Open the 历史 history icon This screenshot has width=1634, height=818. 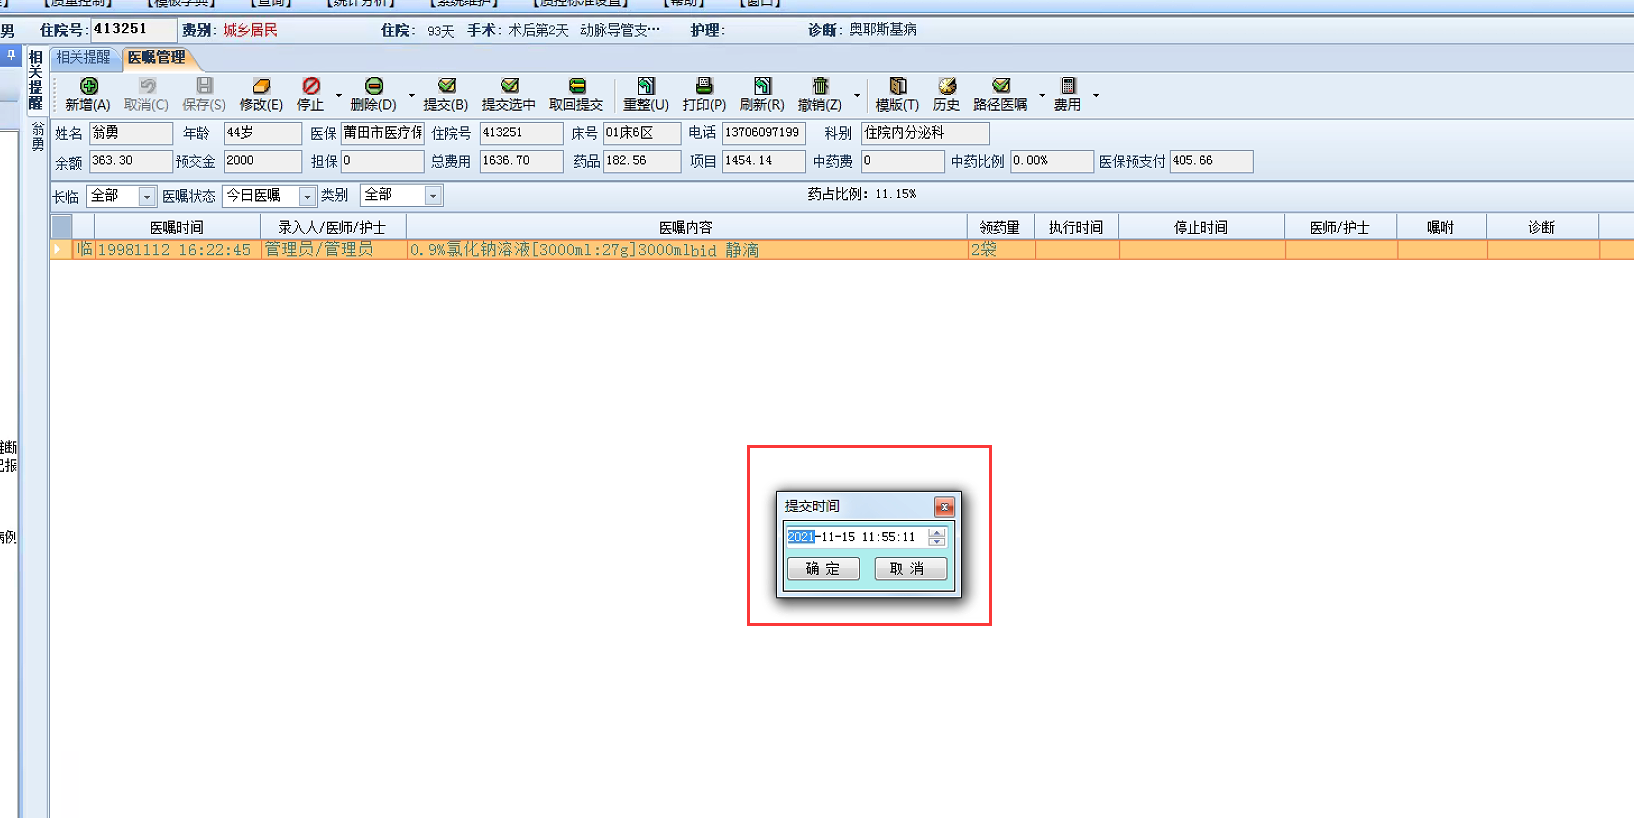(947, 86)
